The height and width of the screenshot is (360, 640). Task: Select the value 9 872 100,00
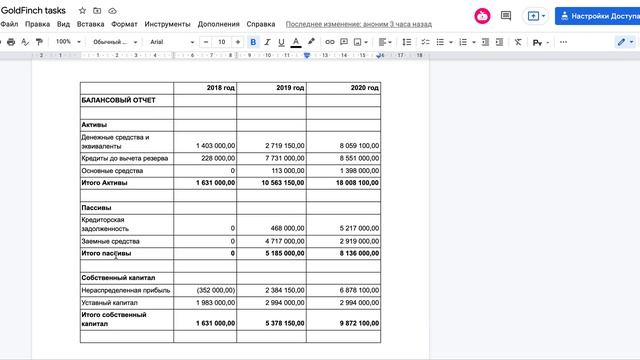point(359,323)
